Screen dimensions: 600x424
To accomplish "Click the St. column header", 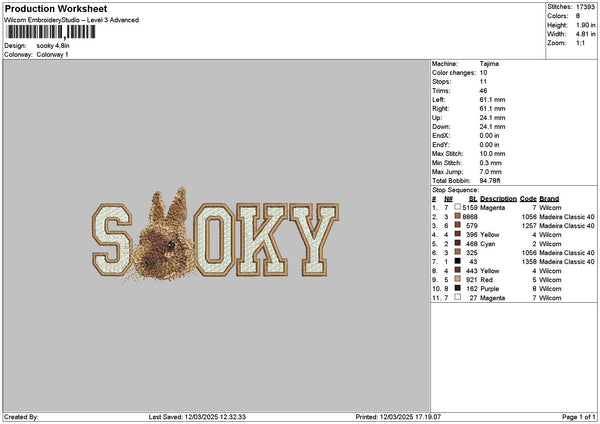I will click(473, 199).
